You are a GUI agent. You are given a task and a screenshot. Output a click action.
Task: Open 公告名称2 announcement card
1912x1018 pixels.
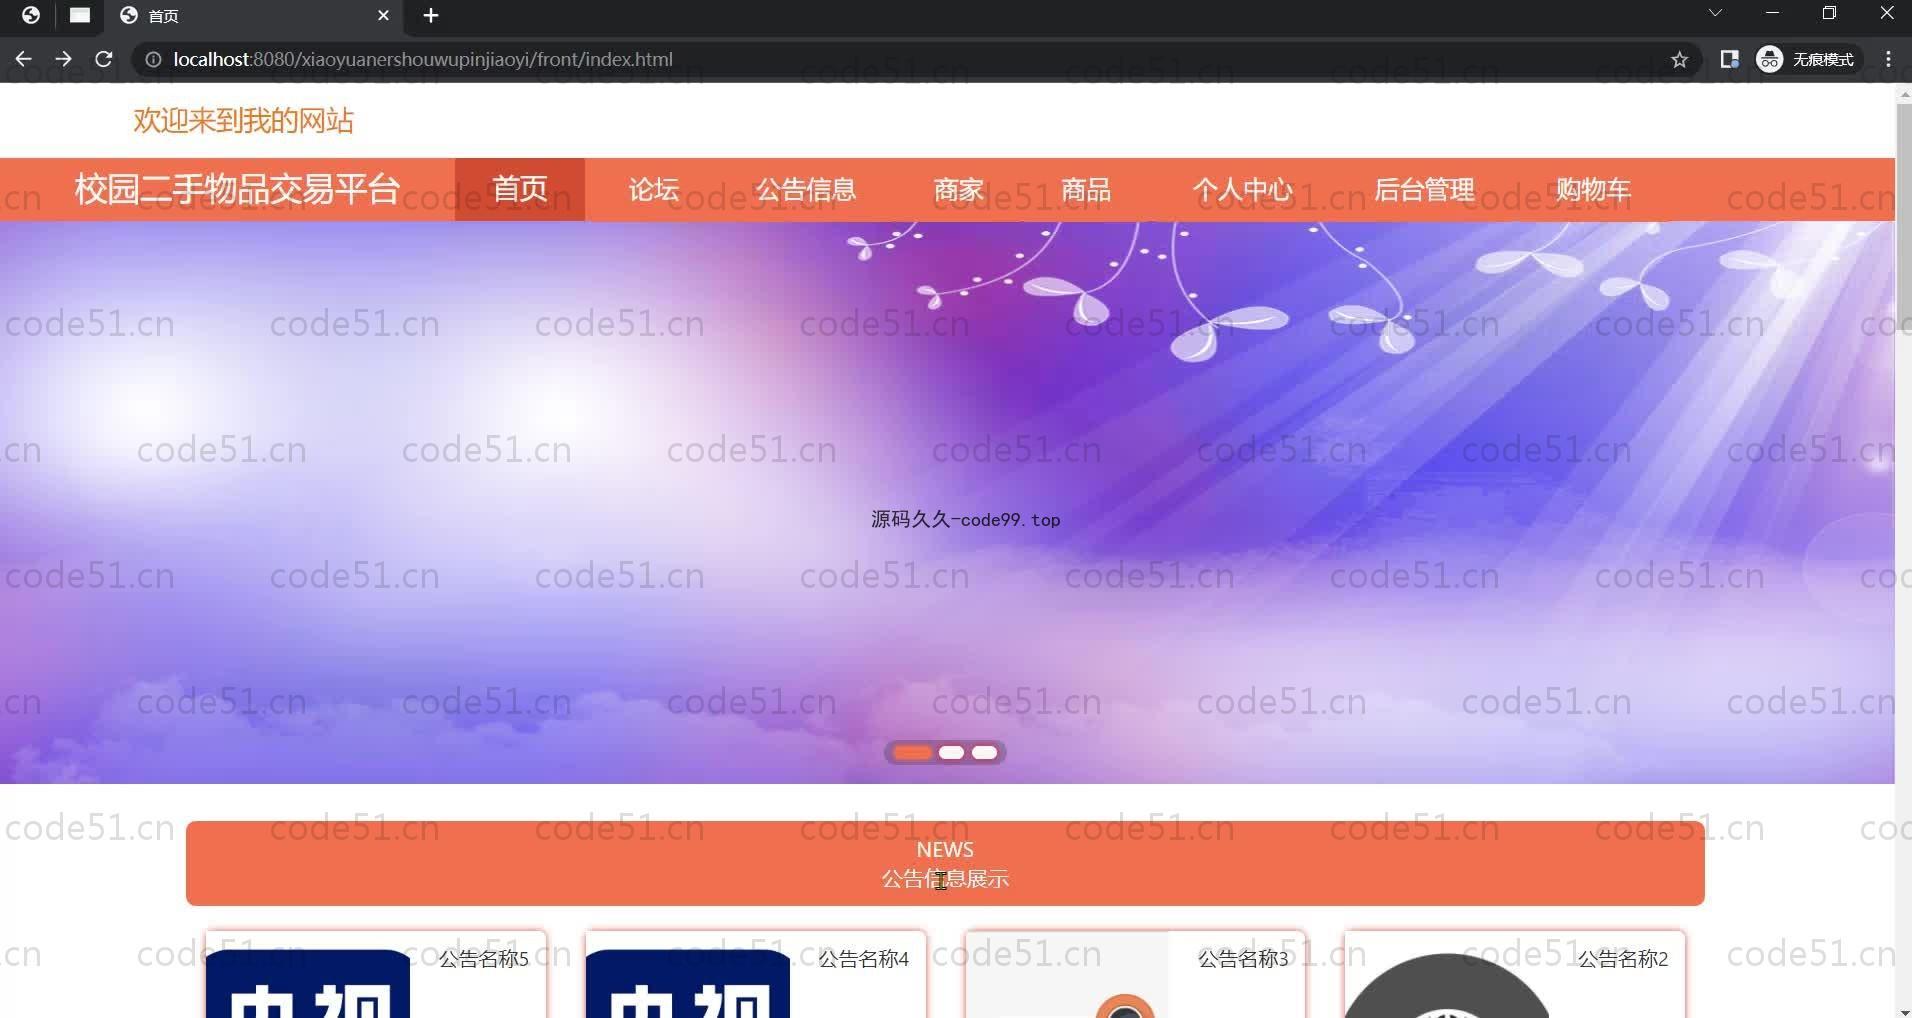tap(1515, 974)
